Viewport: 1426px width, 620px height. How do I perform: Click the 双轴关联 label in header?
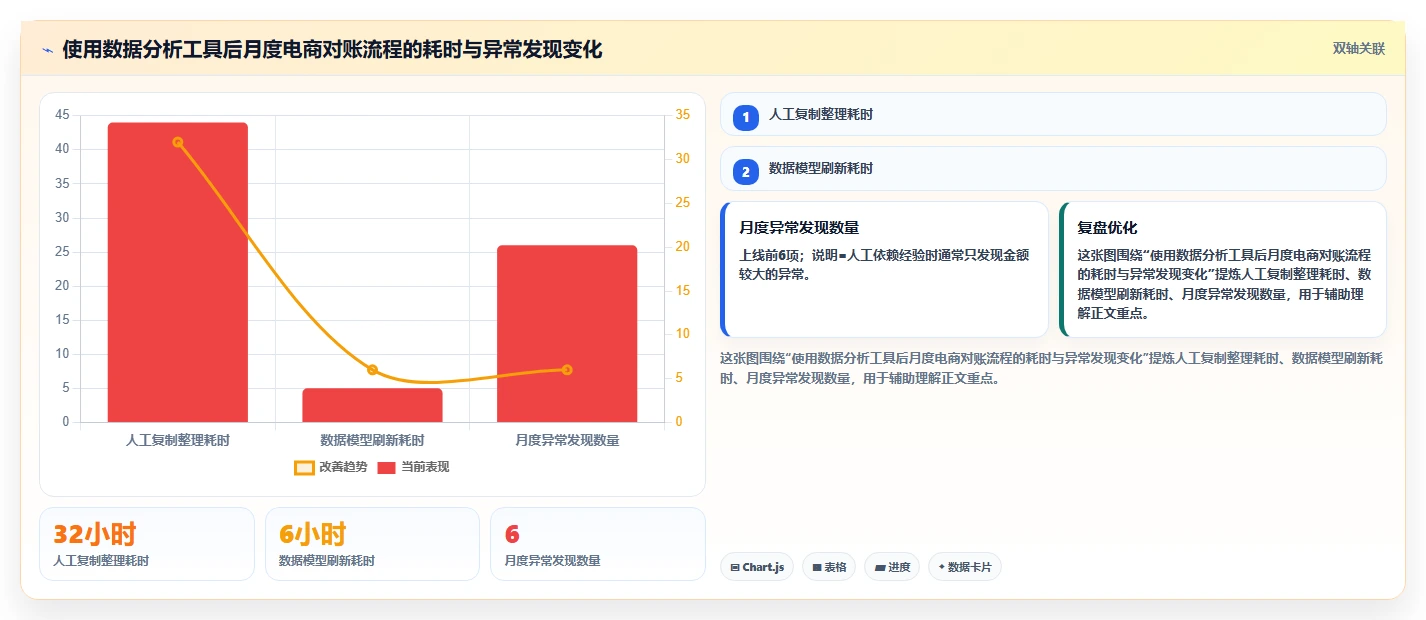(1358, 48)
